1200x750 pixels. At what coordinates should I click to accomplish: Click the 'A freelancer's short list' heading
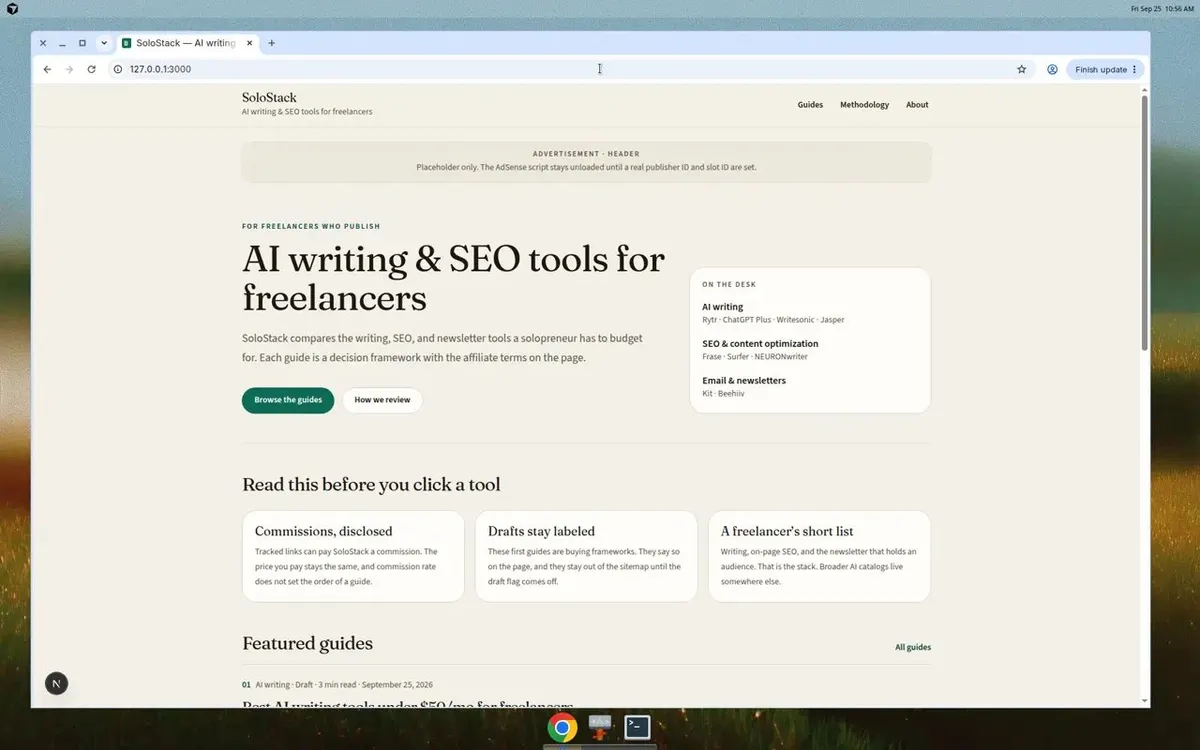(x=787, y=531)
